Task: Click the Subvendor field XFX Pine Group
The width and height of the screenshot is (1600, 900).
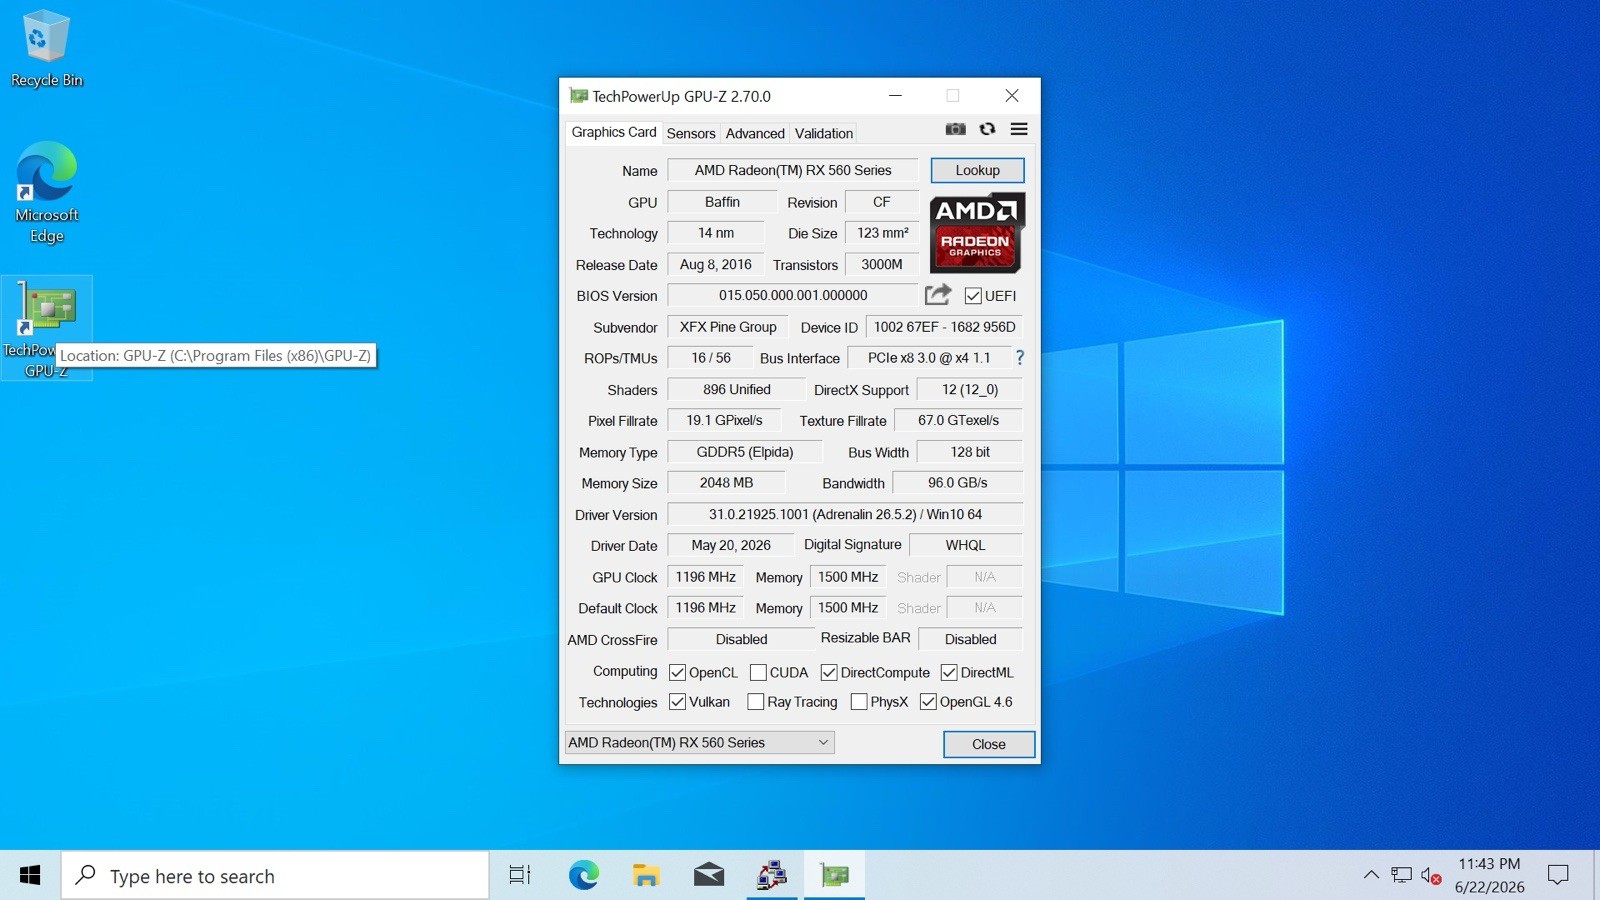Action: tap(728, 327)
